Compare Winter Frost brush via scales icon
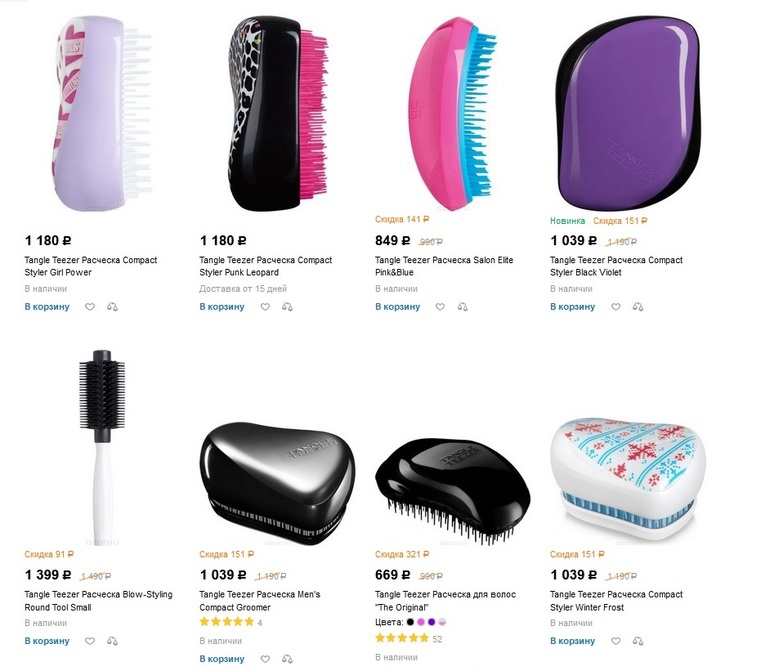The width and height of the screenshot is (770, 671). click(638, 641)
